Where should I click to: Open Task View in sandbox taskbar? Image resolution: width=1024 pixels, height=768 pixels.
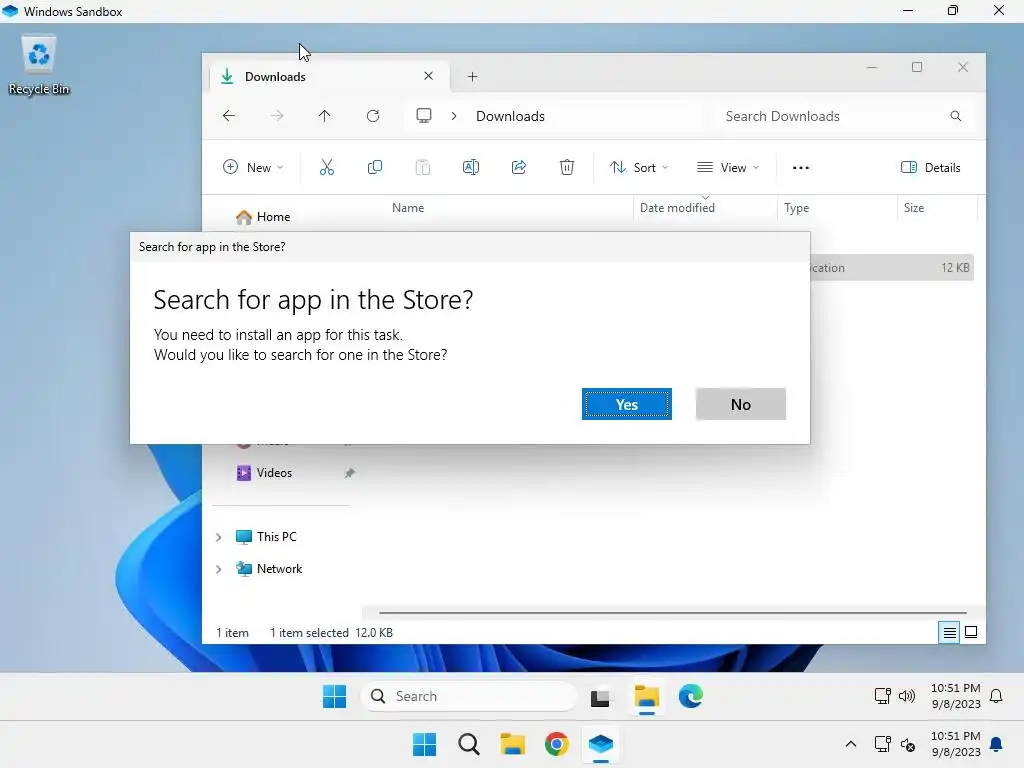[x=601, y=697]
